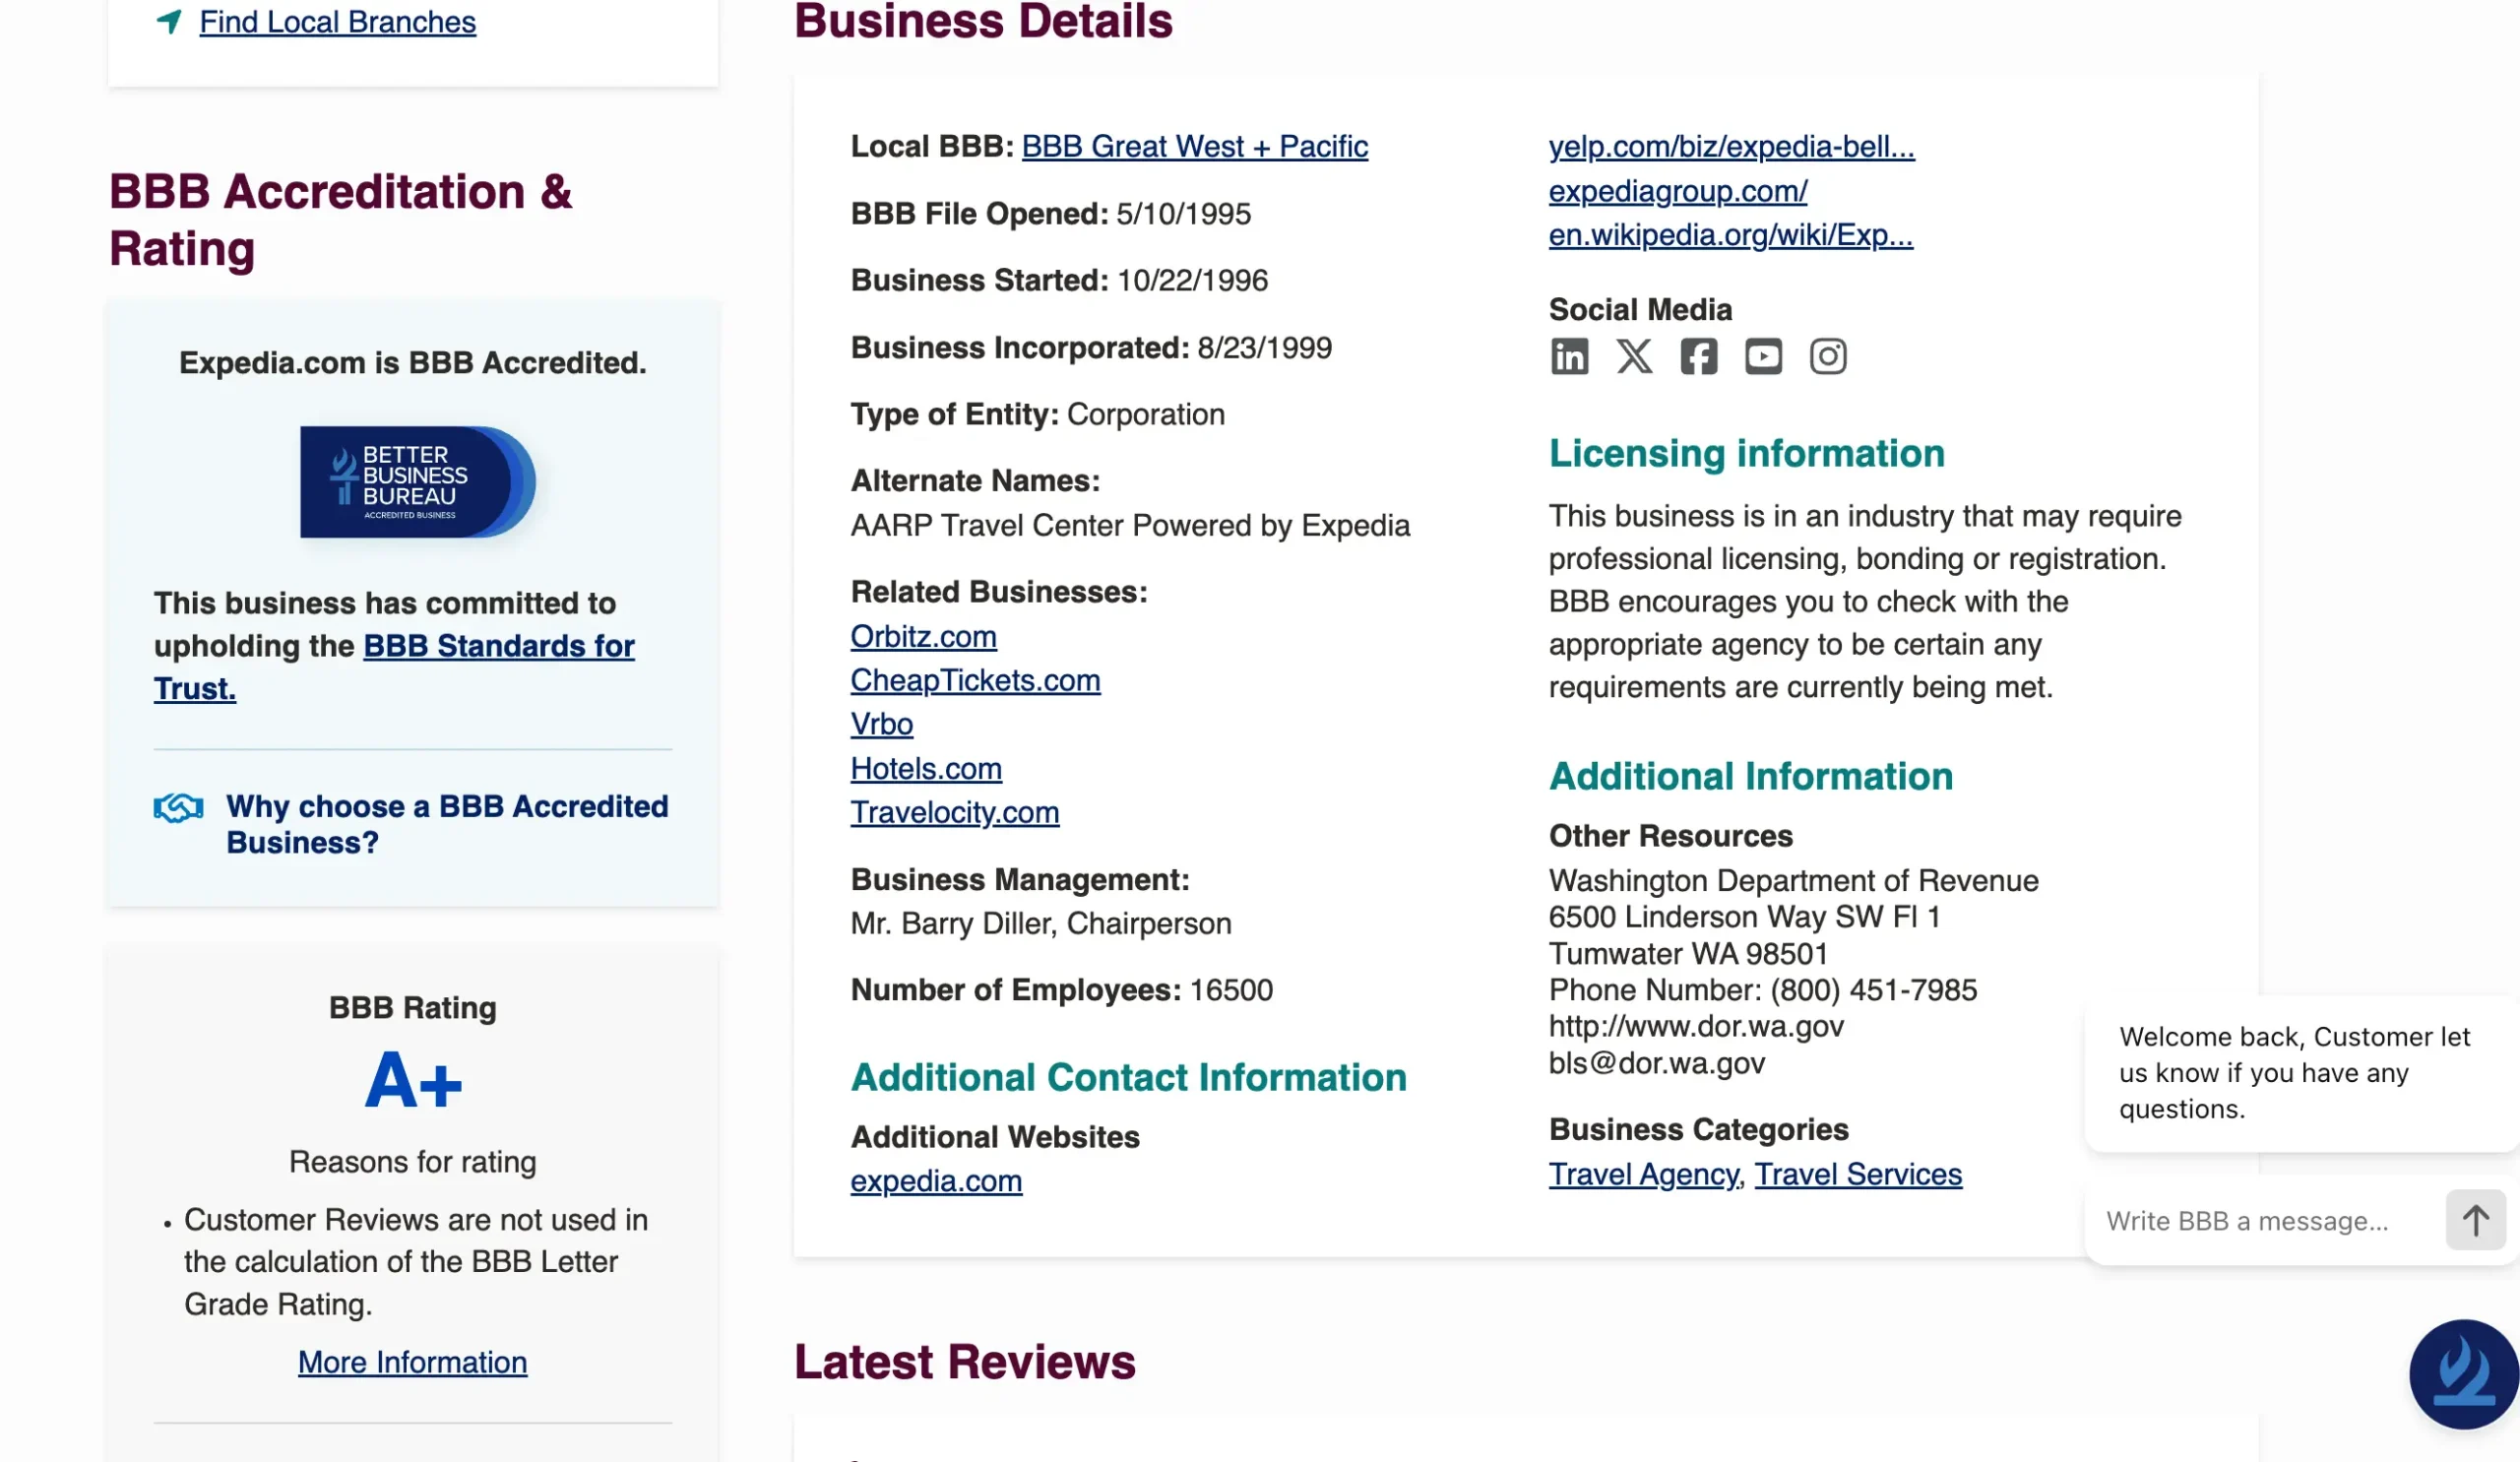Click the Latest Reviews heading
2520x1462 pixels.
964,1362
